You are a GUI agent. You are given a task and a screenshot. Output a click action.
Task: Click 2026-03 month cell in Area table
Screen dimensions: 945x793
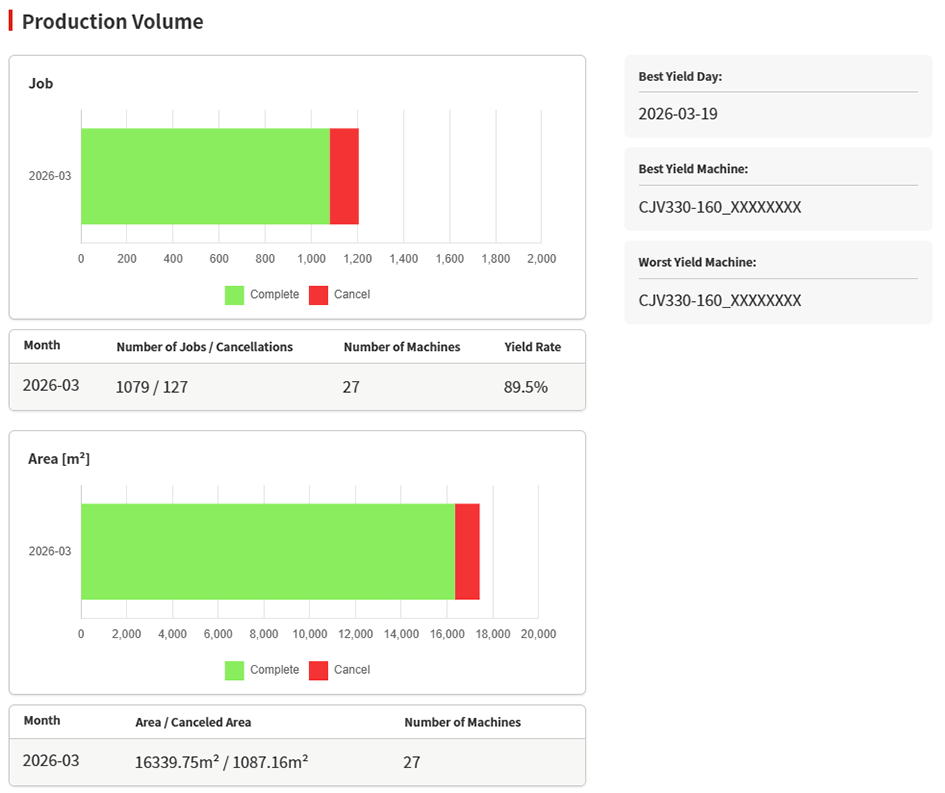tap(51, 761)
